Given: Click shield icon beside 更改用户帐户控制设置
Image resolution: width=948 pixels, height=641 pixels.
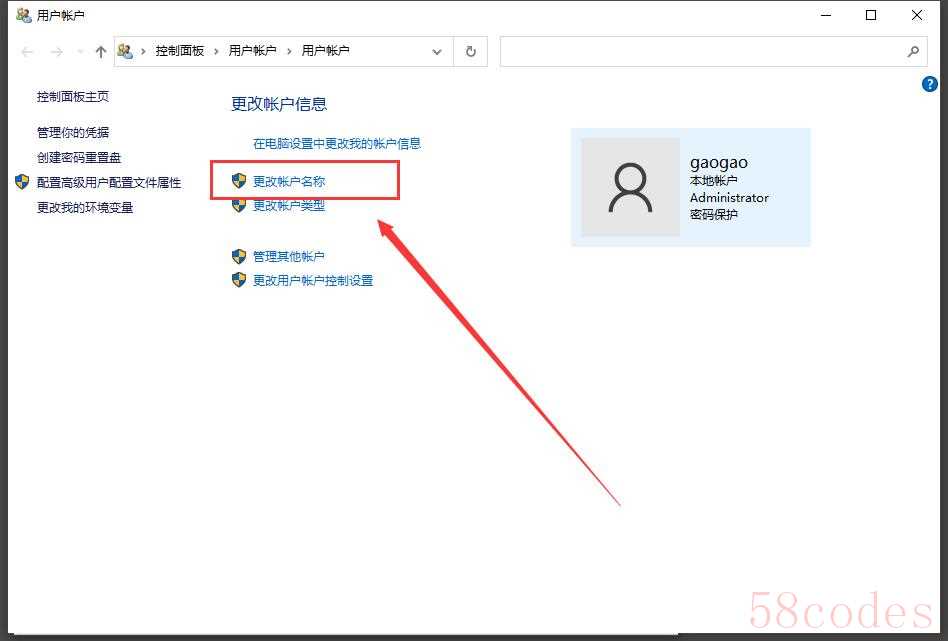Looking at the screenshot, I should (x=239, y=280).
